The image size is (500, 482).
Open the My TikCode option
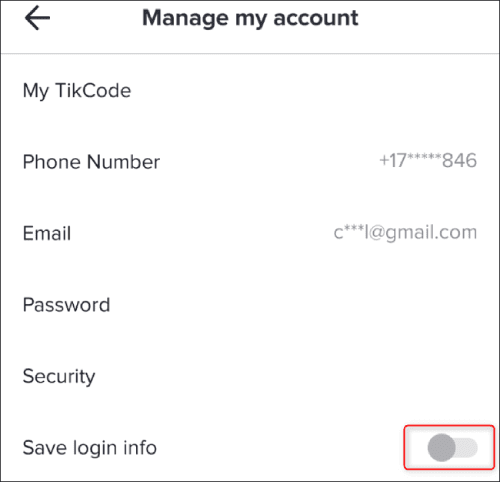[x=250, y=91]
